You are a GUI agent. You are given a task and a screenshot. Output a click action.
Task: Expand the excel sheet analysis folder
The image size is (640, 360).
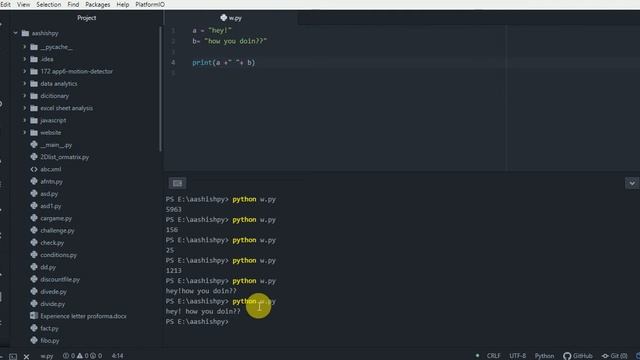coord(24,108)
